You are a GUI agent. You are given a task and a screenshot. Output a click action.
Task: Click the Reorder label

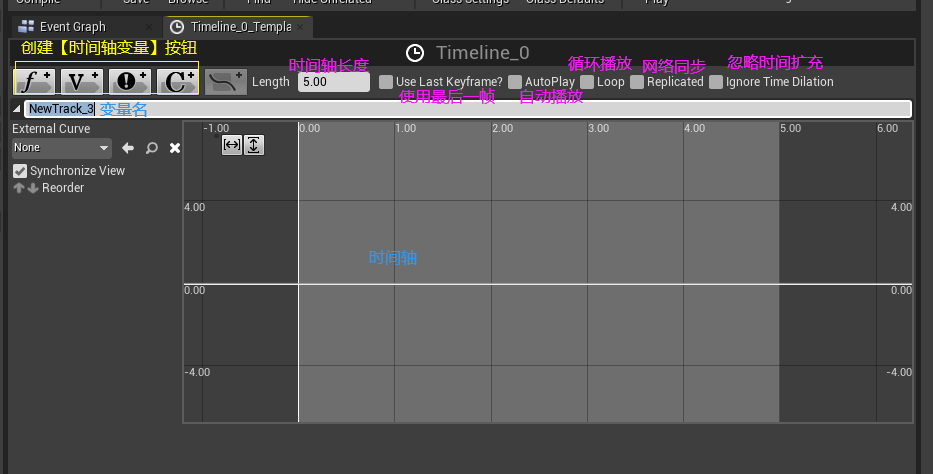(x=63, y=188)
